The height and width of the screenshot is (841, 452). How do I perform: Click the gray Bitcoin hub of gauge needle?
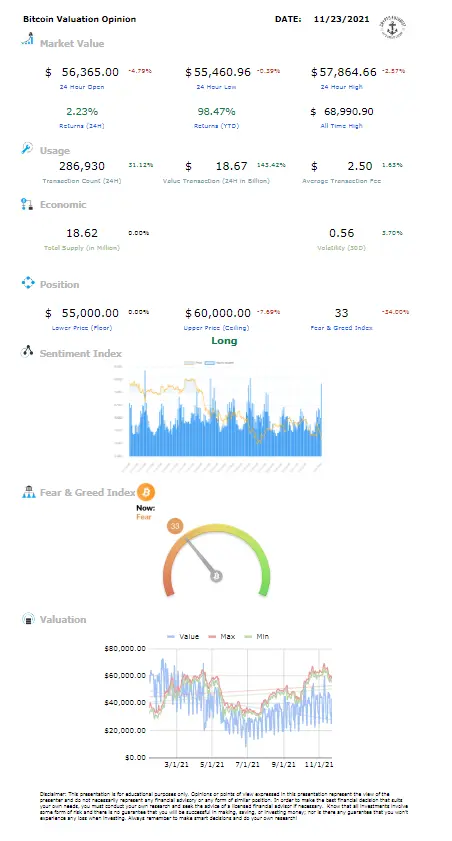pyautogui.click(x=217, y=577)
